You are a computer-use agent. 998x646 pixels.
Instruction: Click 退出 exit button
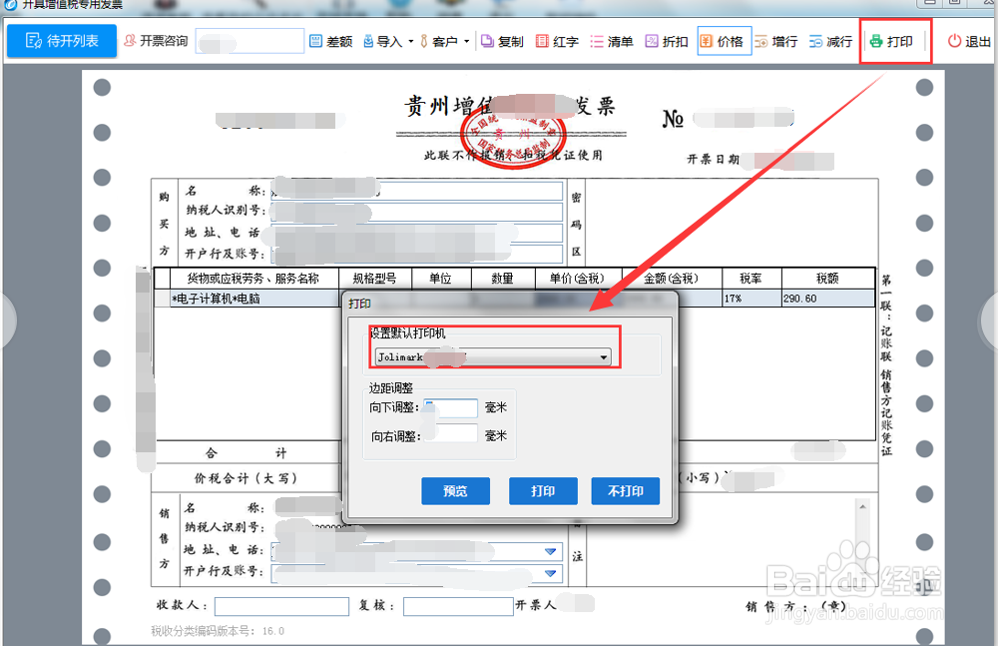(969, 41)
